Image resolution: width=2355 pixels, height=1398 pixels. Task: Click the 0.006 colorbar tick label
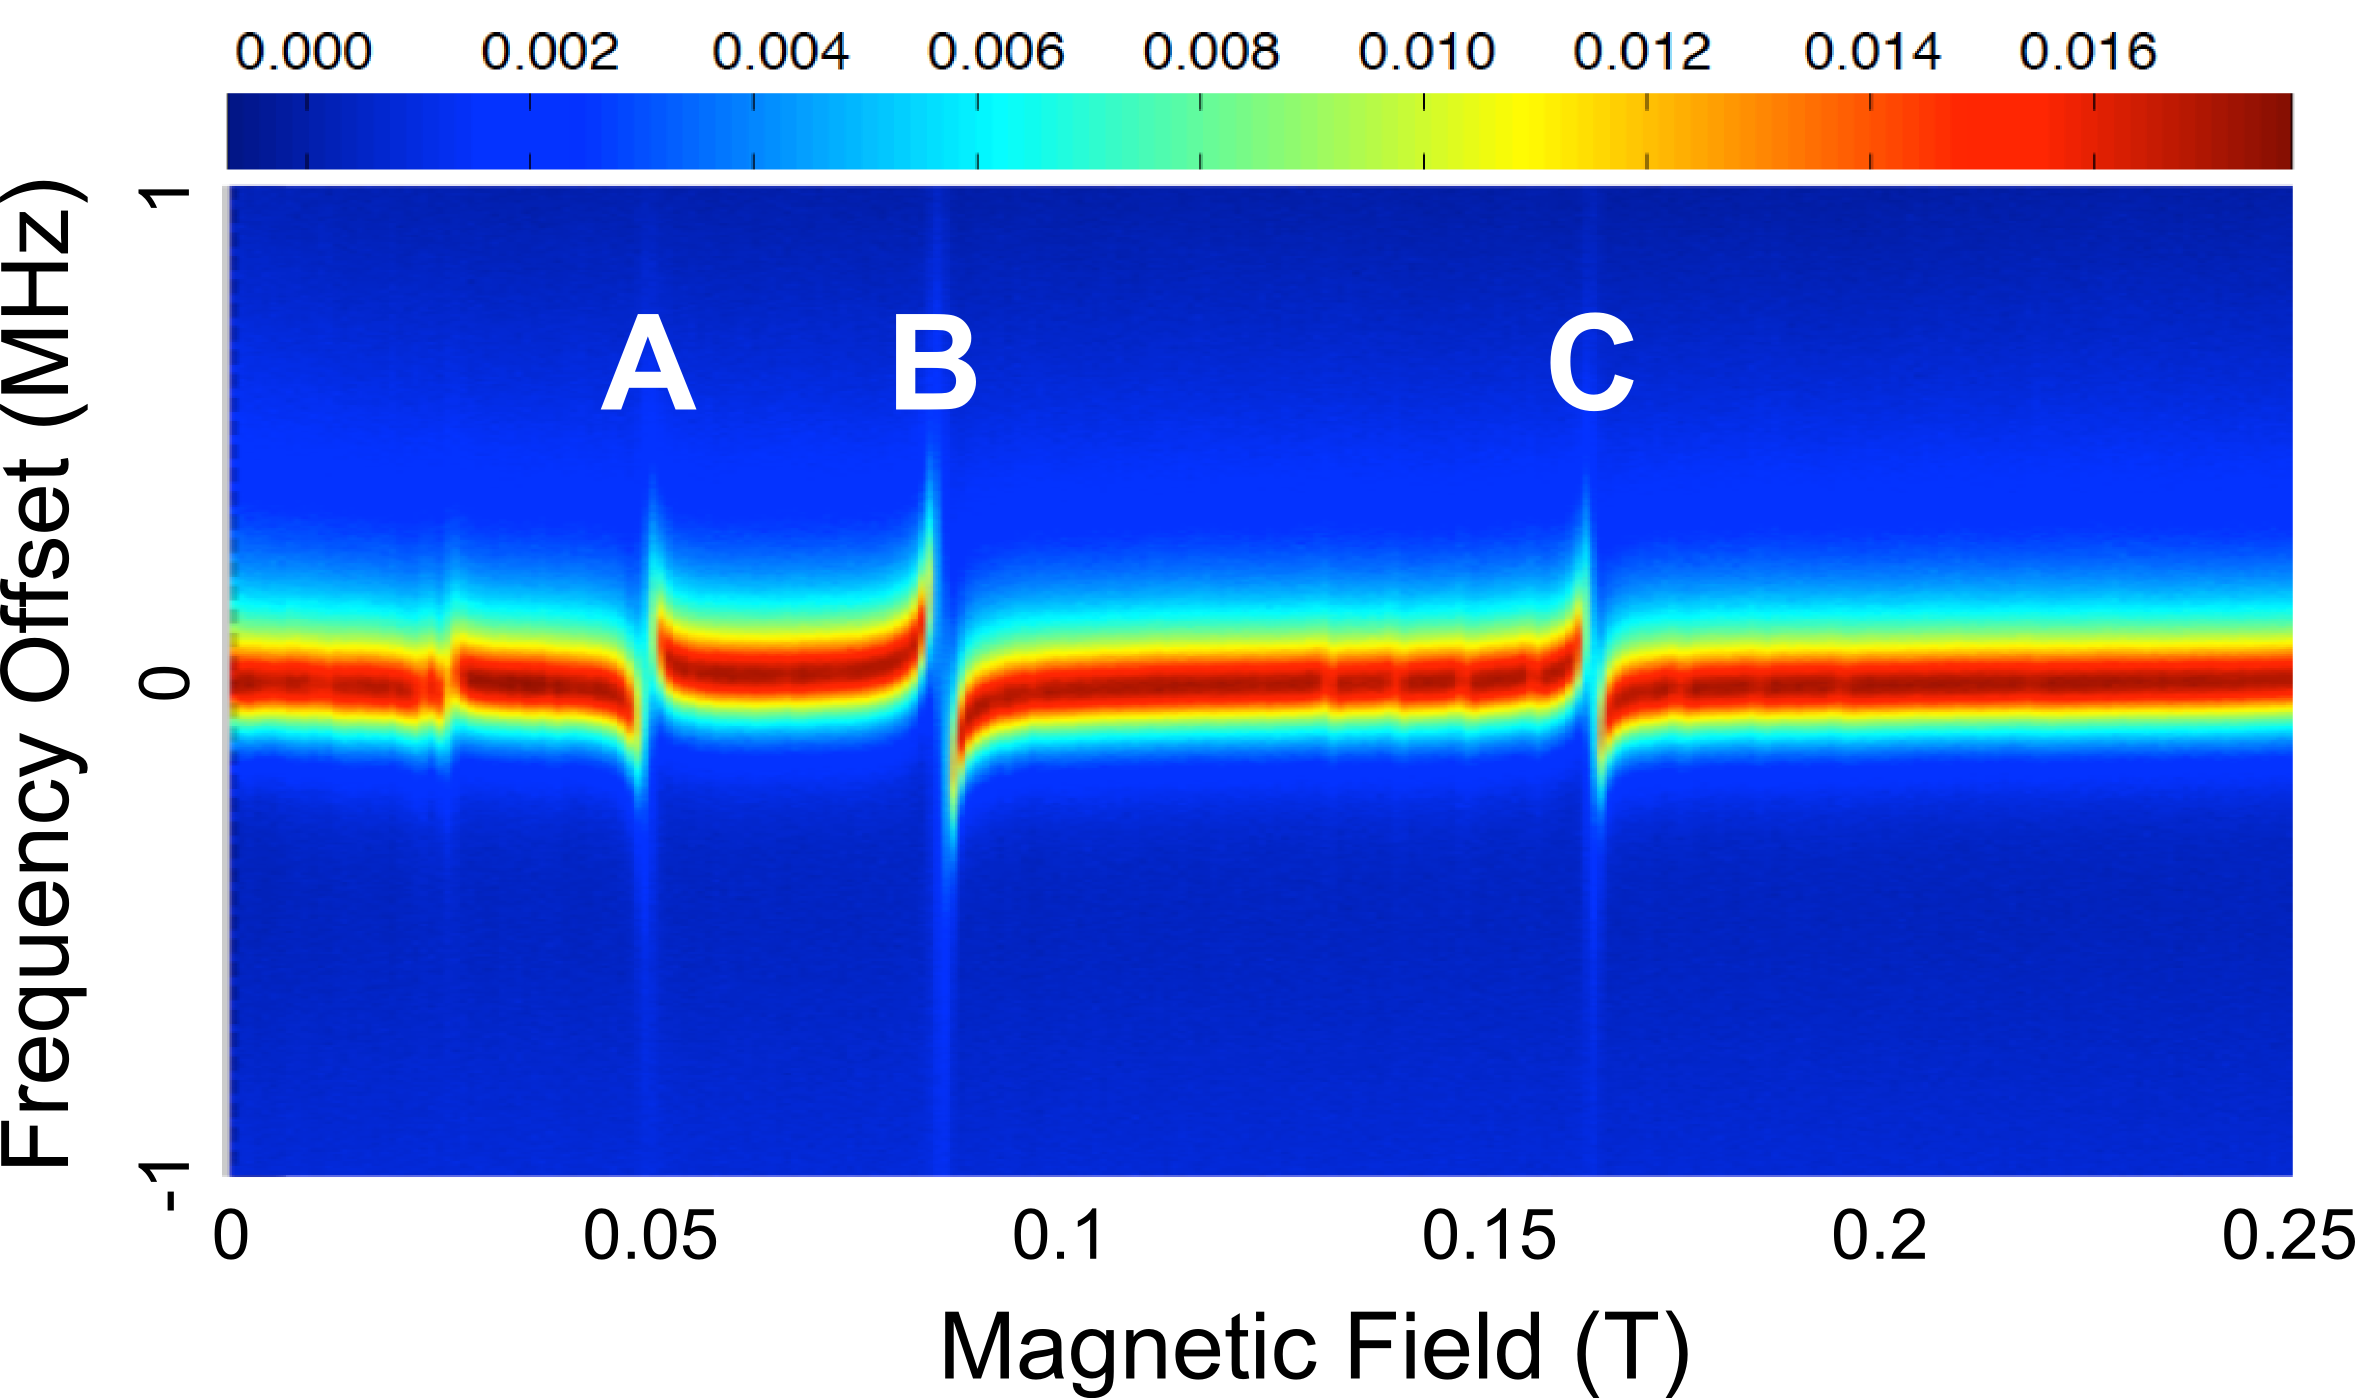pyautogui.click(x=996, y=52)
